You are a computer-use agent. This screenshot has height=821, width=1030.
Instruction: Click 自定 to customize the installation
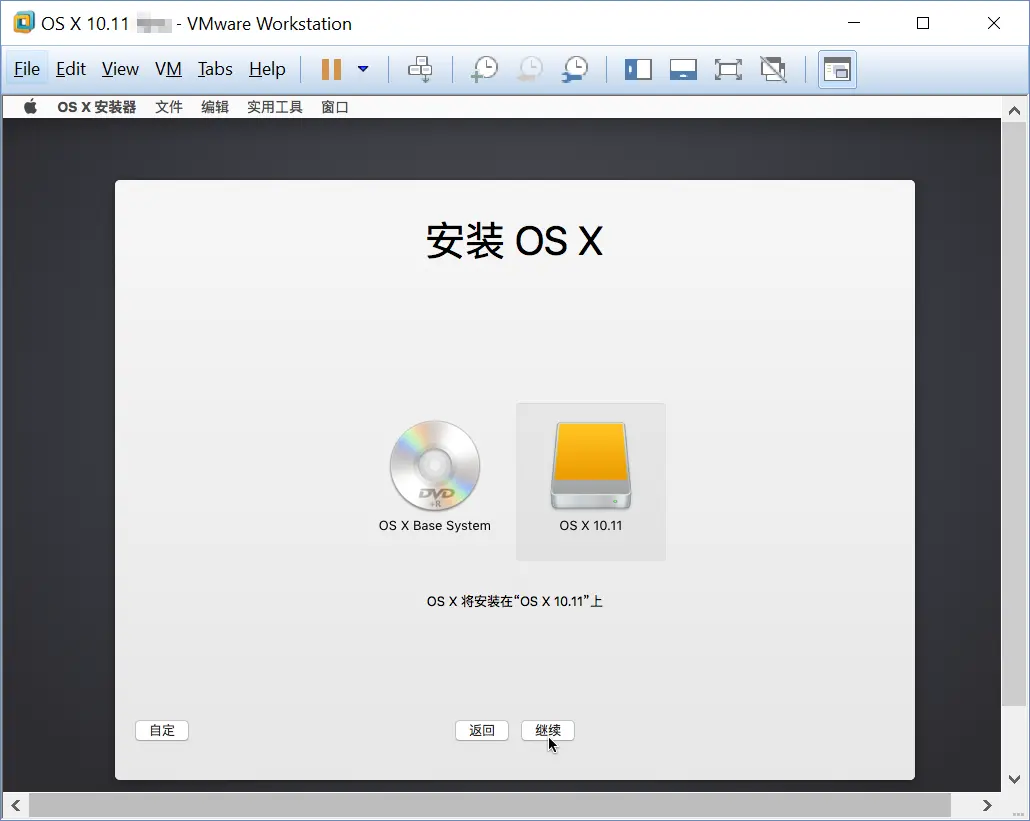click(161, 730)
